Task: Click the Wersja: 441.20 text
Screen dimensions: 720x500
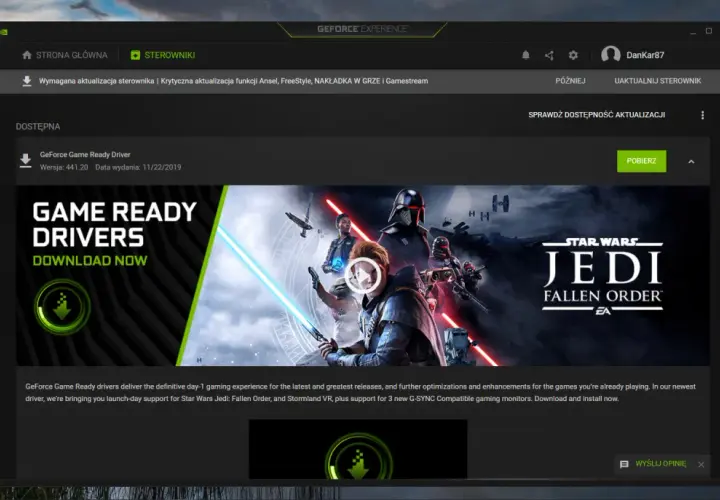Action: [x=64, y=168]
